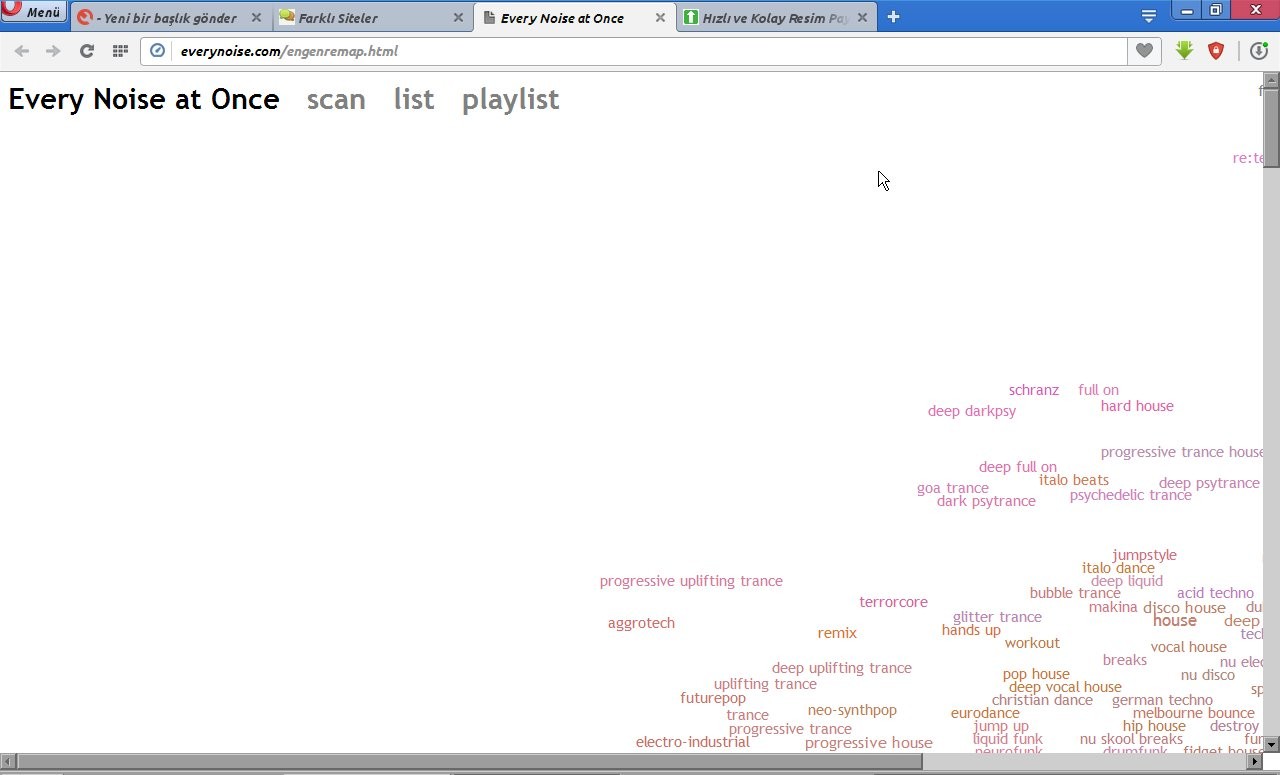Open the Opera Menü button
The height and width of the screenshot is (775, 1280).
coord(33,12)
